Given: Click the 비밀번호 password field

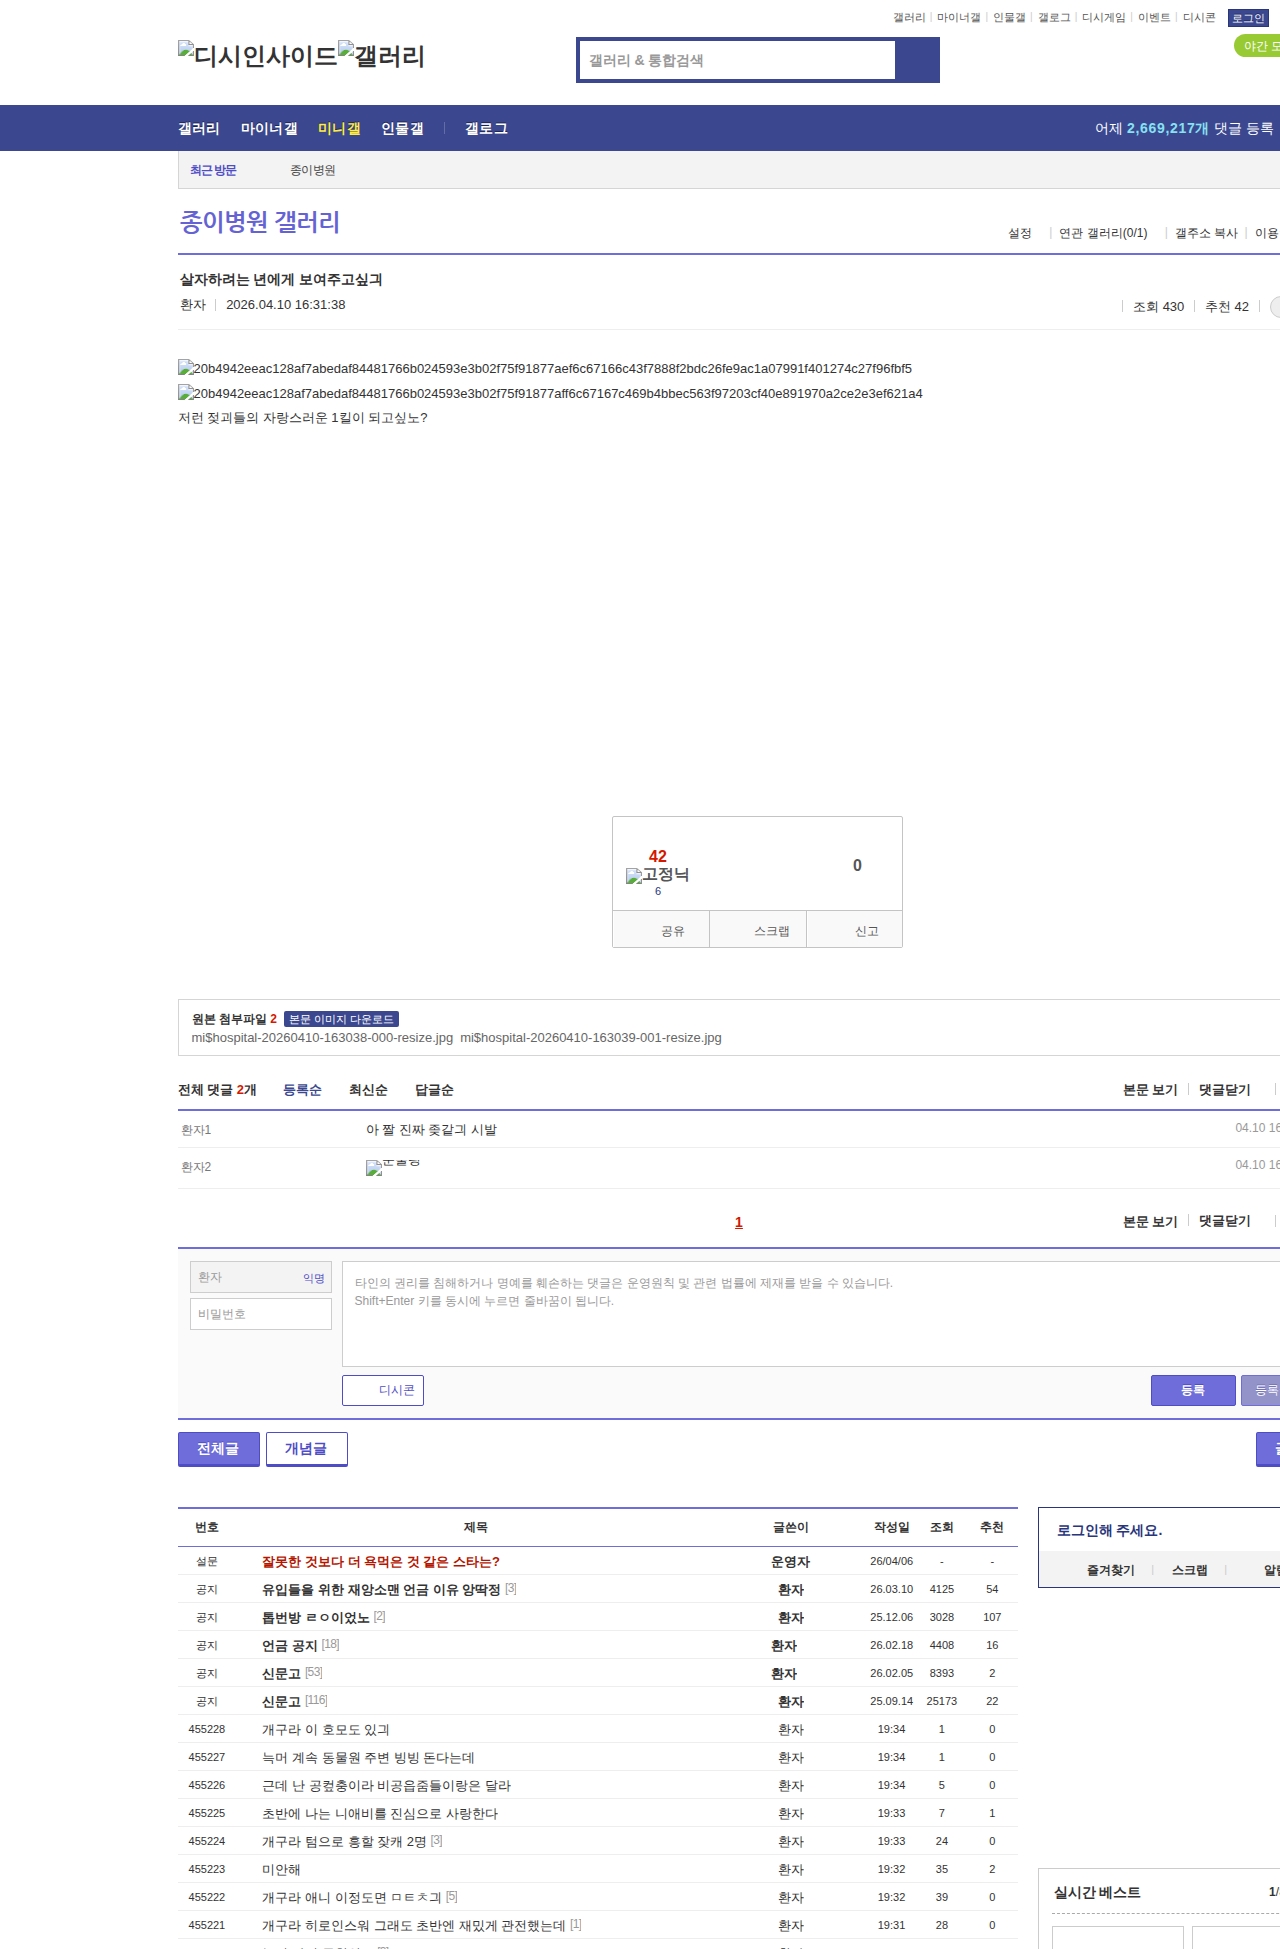Looking at the screenshot, I should point(261,1314).
